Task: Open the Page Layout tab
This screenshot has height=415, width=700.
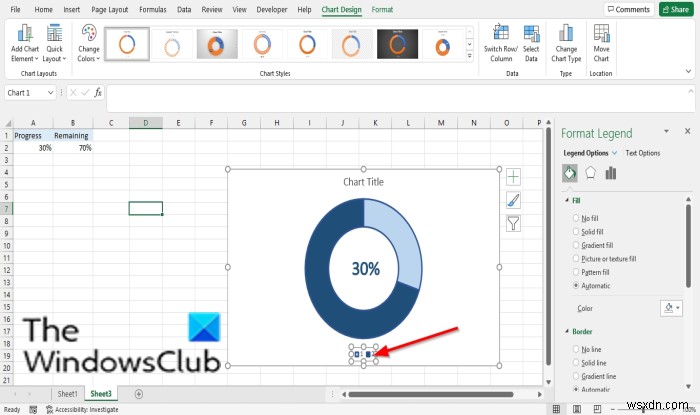Action: coord(109,9)
